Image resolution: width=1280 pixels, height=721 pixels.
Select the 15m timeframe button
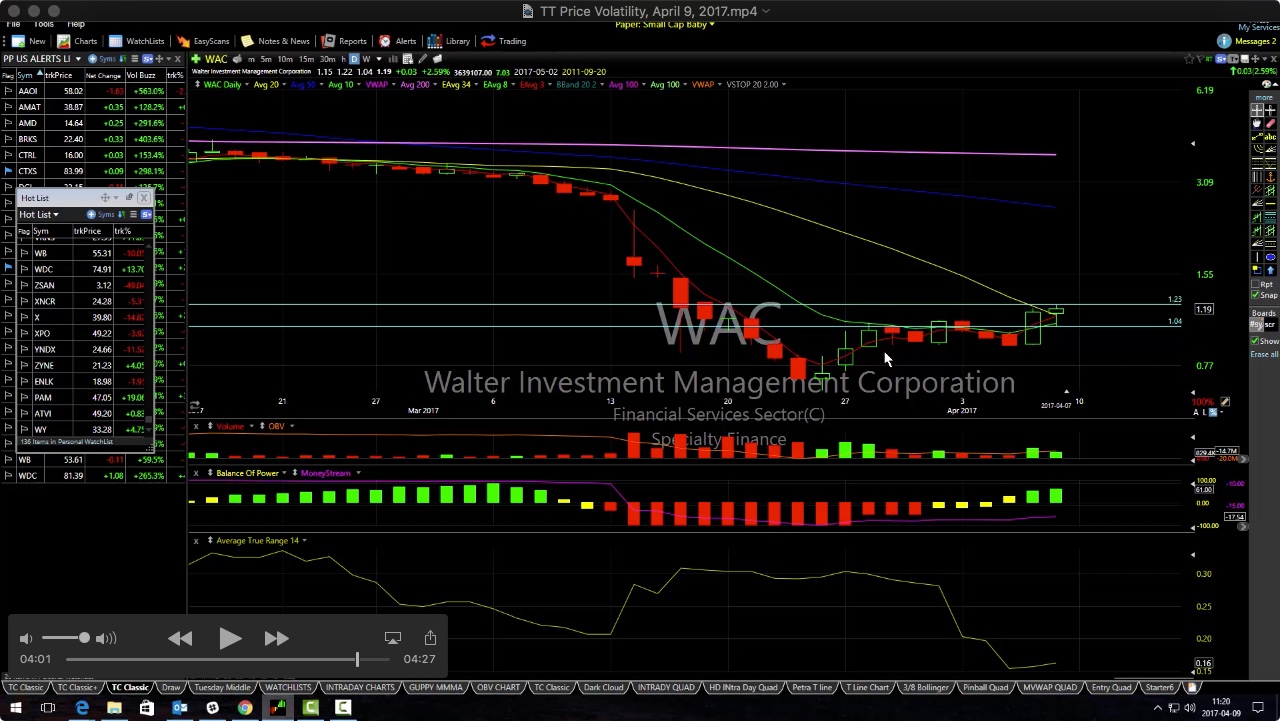(x=306, y=59)
